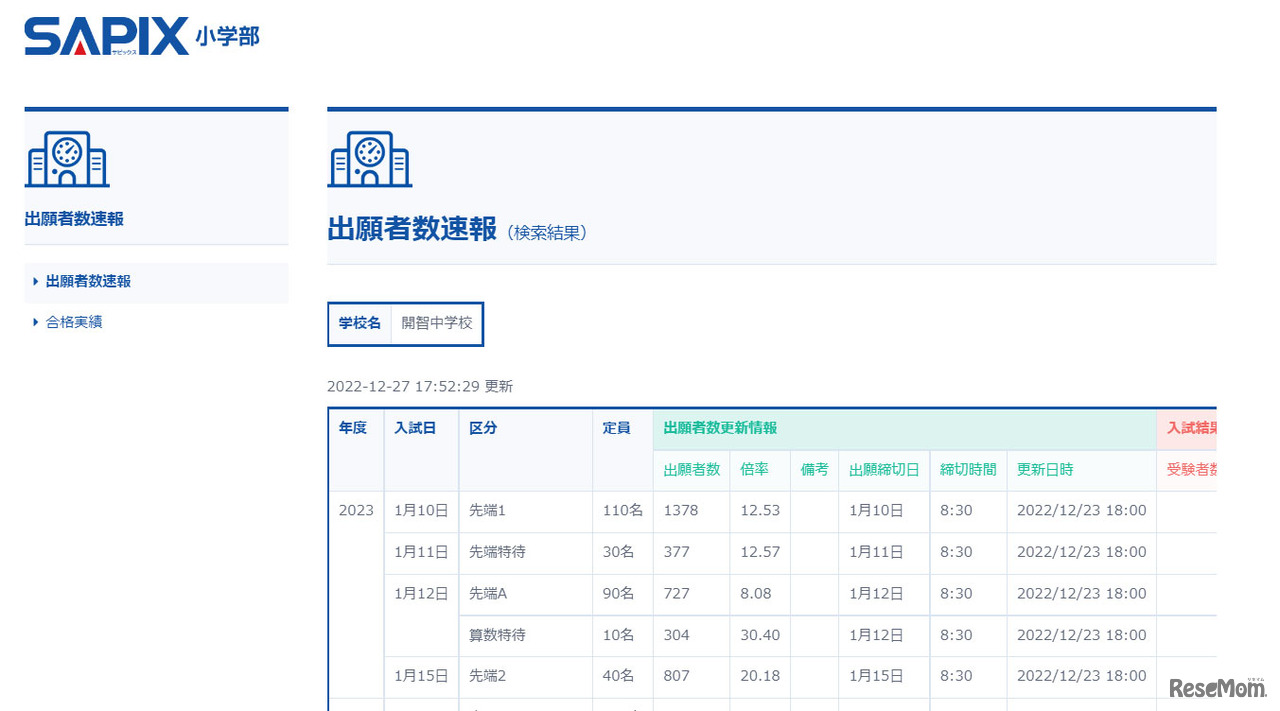Open the 出願者数速報 sidebar panel title link
The height and width of the screenshot is (711, 1280).
(x=73, y=218)
